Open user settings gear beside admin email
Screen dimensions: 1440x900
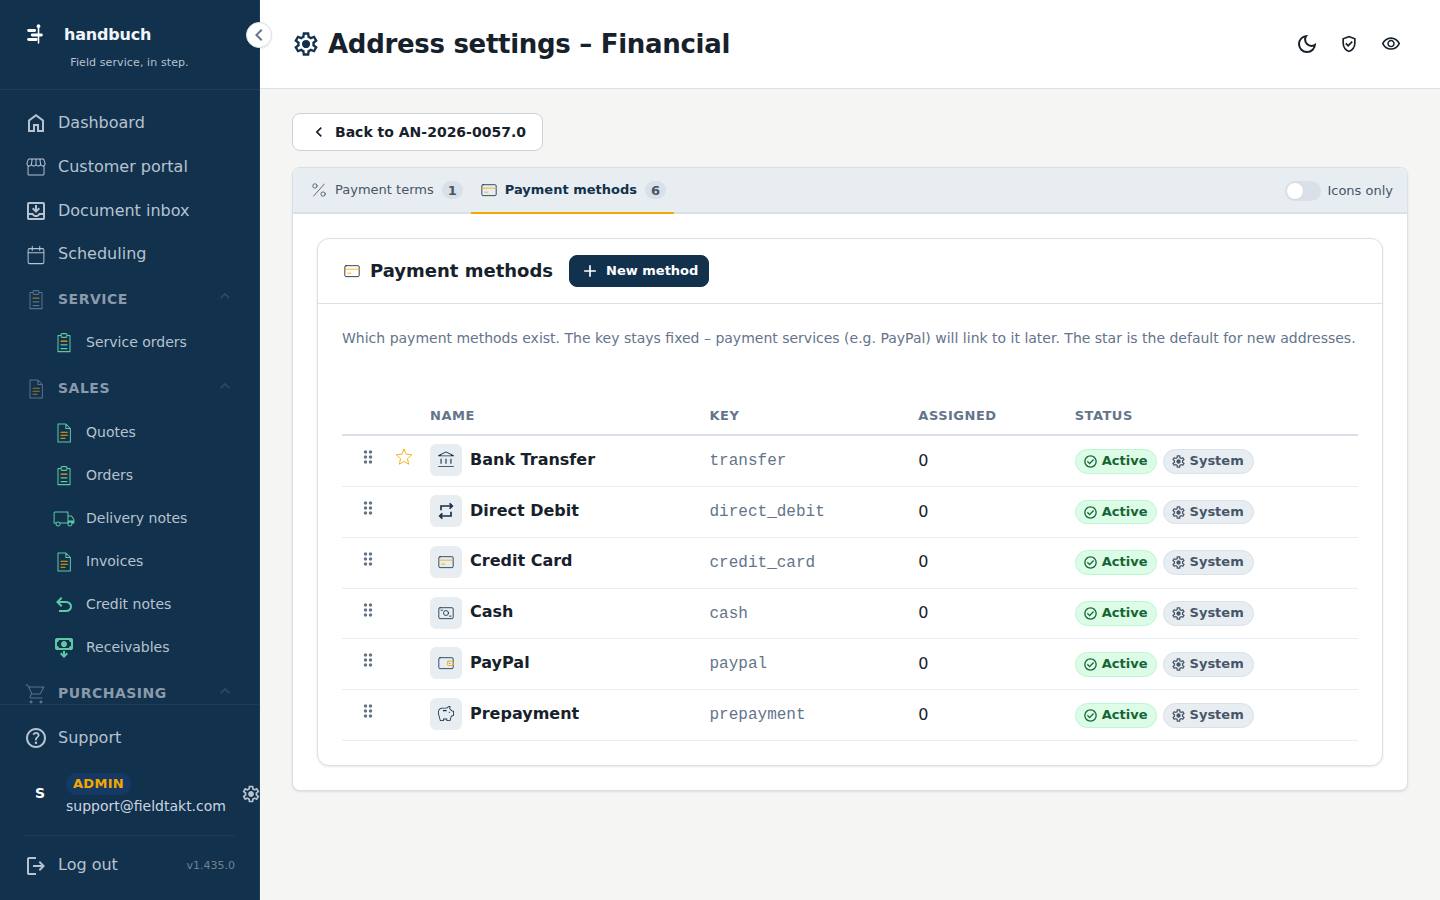pyautogui.click(x=251, y=793)
